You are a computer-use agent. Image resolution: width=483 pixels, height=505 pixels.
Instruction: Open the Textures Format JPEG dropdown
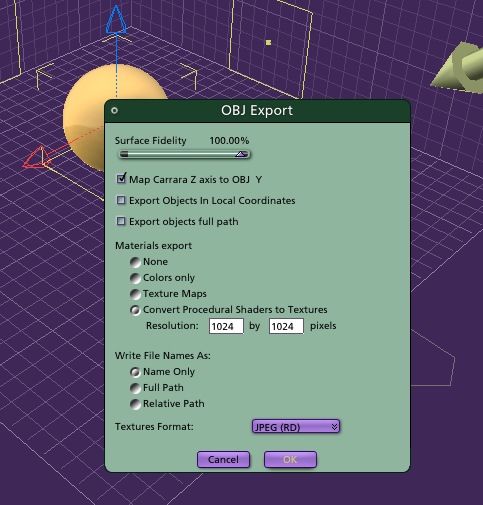coord(296,427)
